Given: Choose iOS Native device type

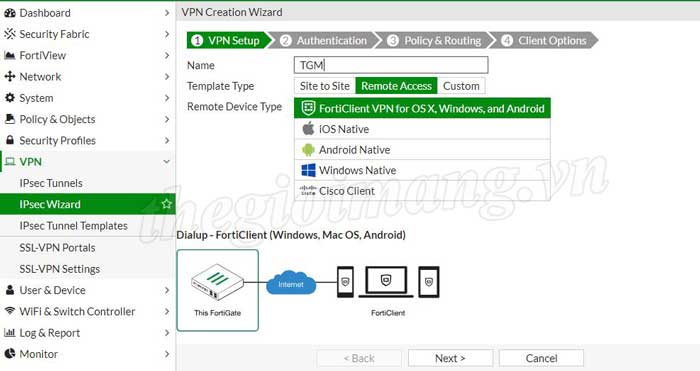Looking at the screenshot, I should coord(422,129).
